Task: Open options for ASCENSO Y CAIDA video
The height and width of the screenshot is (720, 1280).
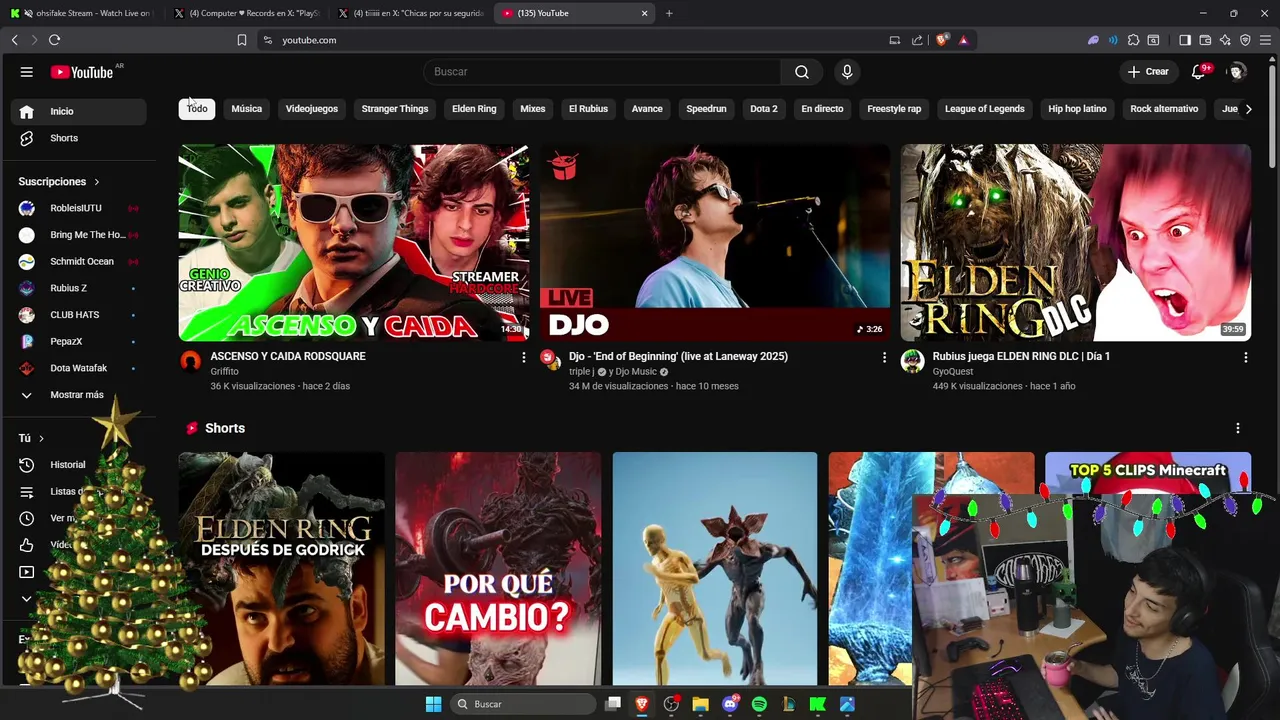Action: 523,357
